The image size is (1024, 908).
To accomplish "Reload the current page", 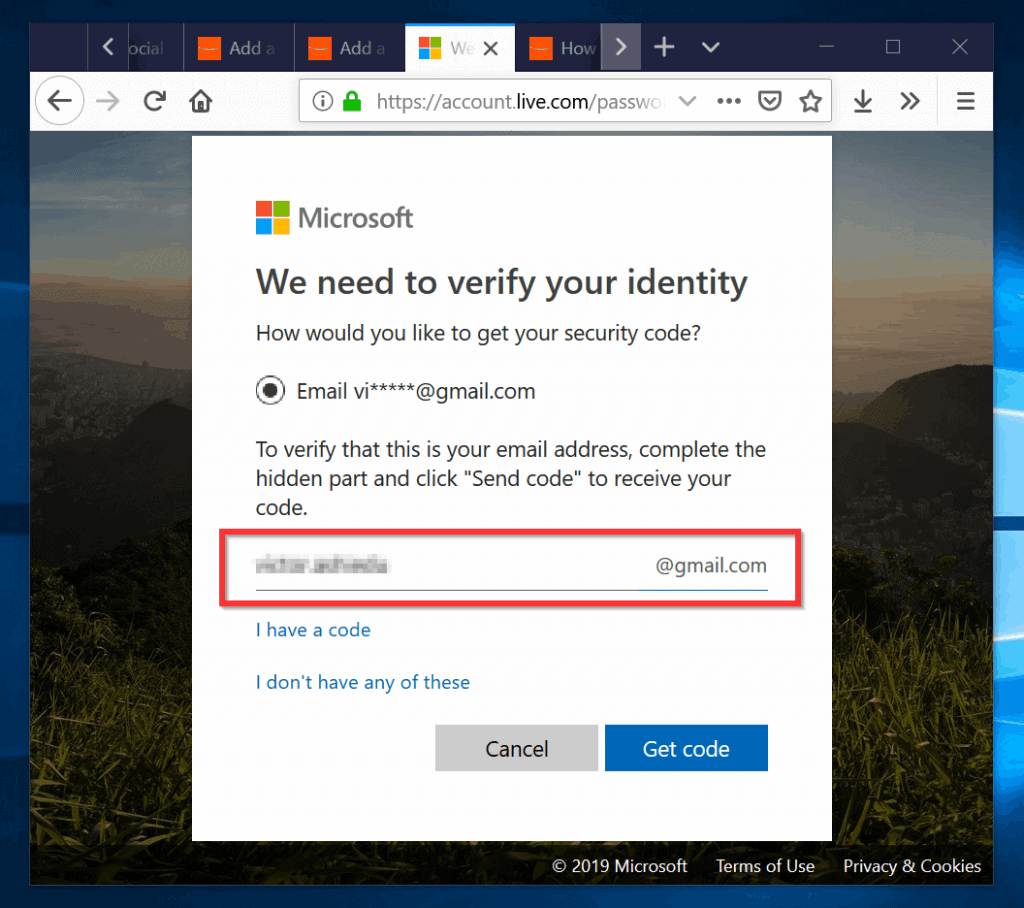I will coord(155,101).
